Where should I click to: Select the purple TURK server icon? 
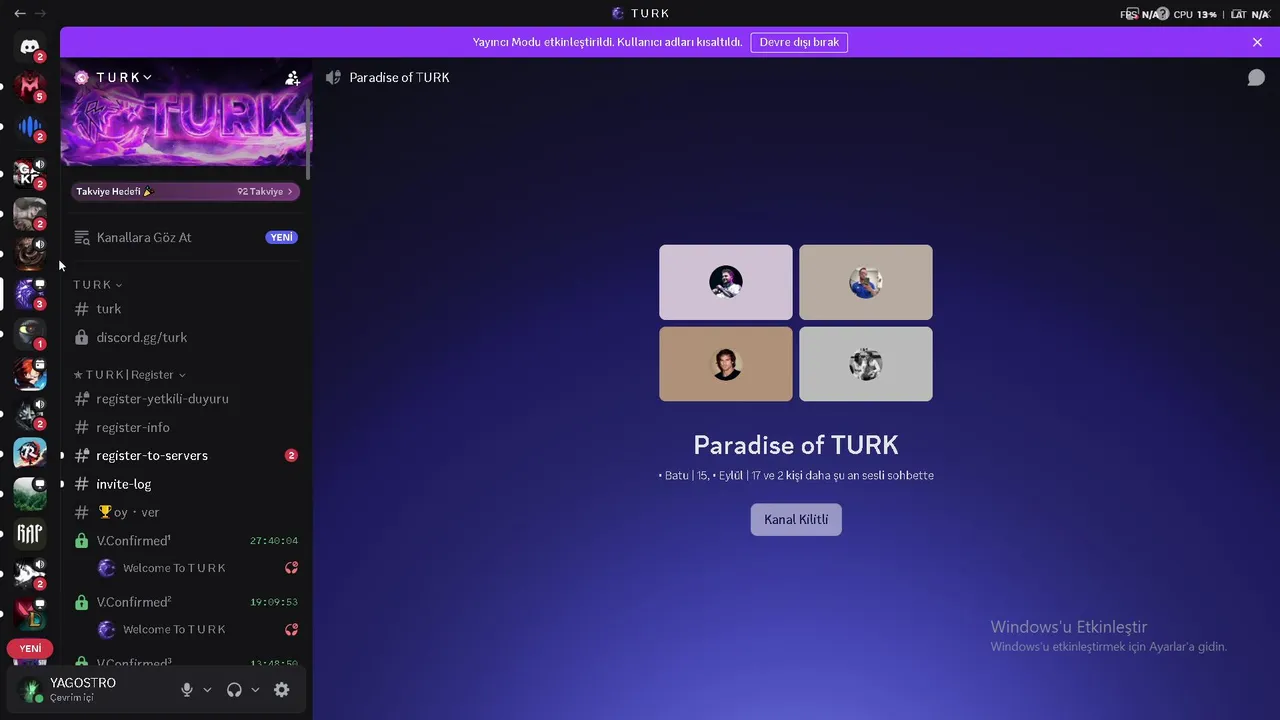point(28,294)
